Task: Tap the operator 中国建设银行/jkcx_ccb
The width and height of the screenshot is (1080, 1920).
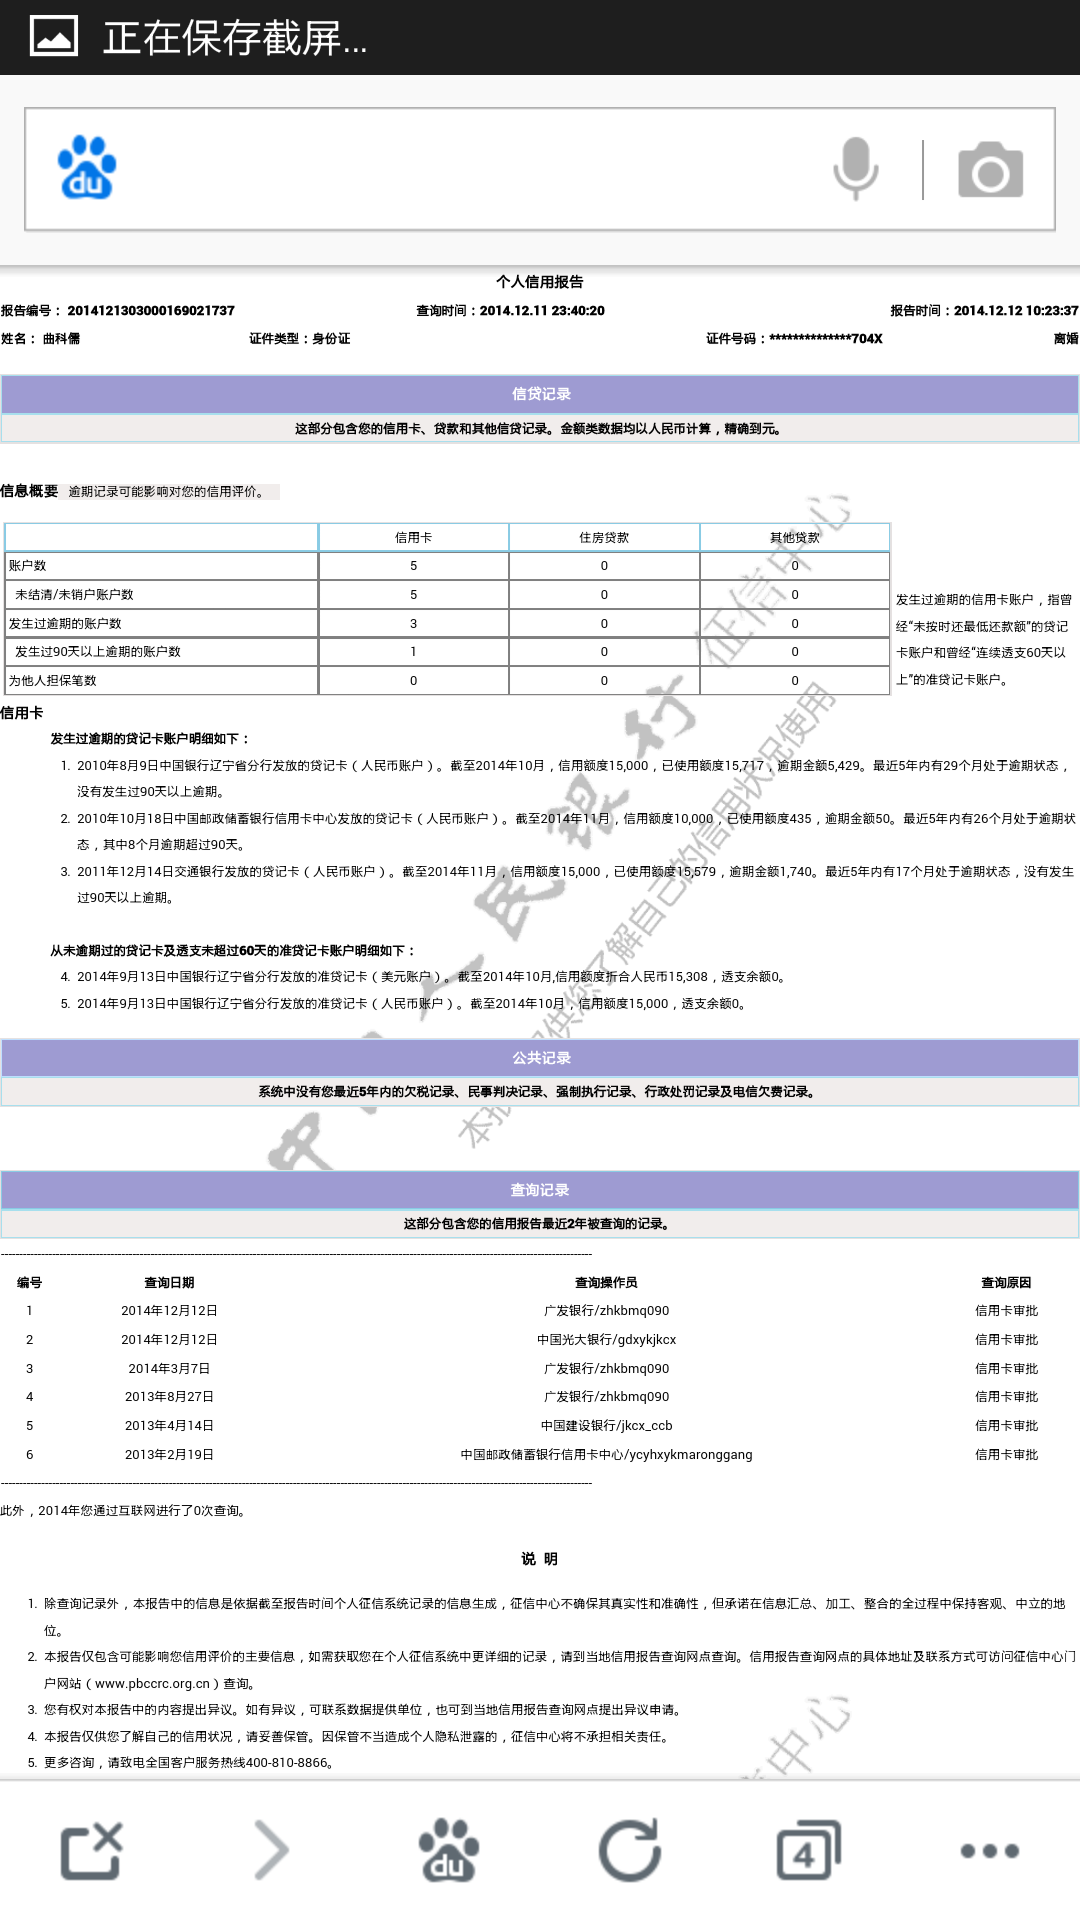Action: 606,1426
